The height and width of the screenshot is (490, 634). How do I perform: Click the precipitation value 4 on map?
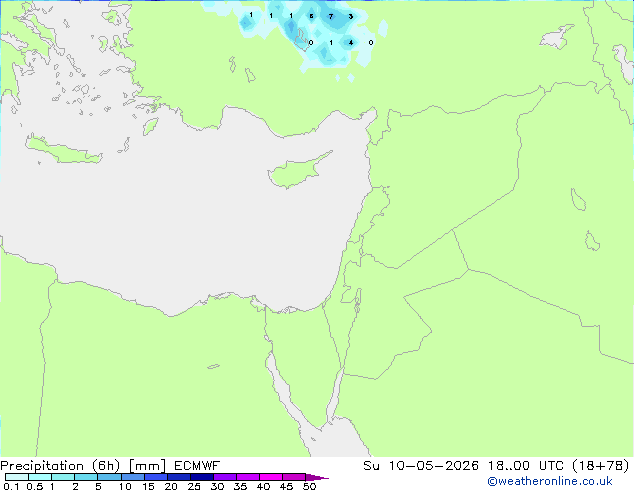pyautogui.click(x=351, y=42)
